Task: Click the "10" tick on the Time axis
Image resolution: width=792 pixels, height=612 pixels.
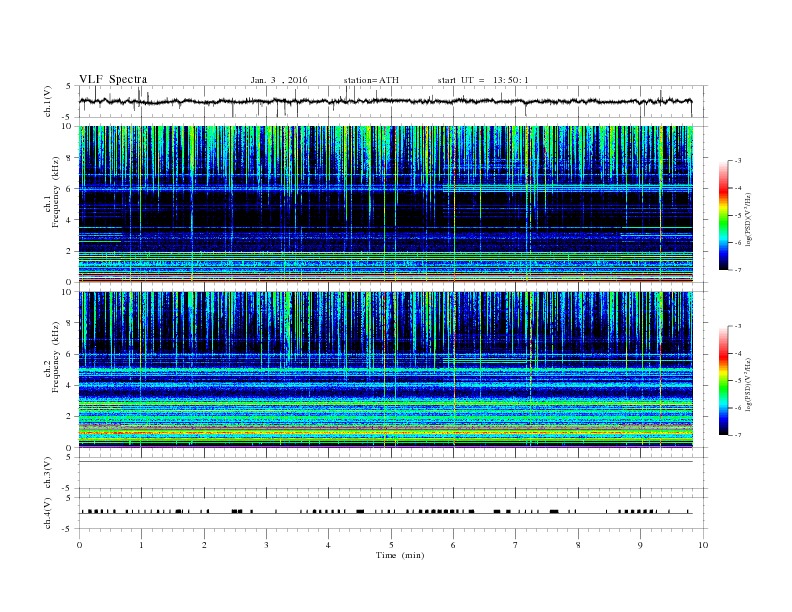Action: click(703, 545)
